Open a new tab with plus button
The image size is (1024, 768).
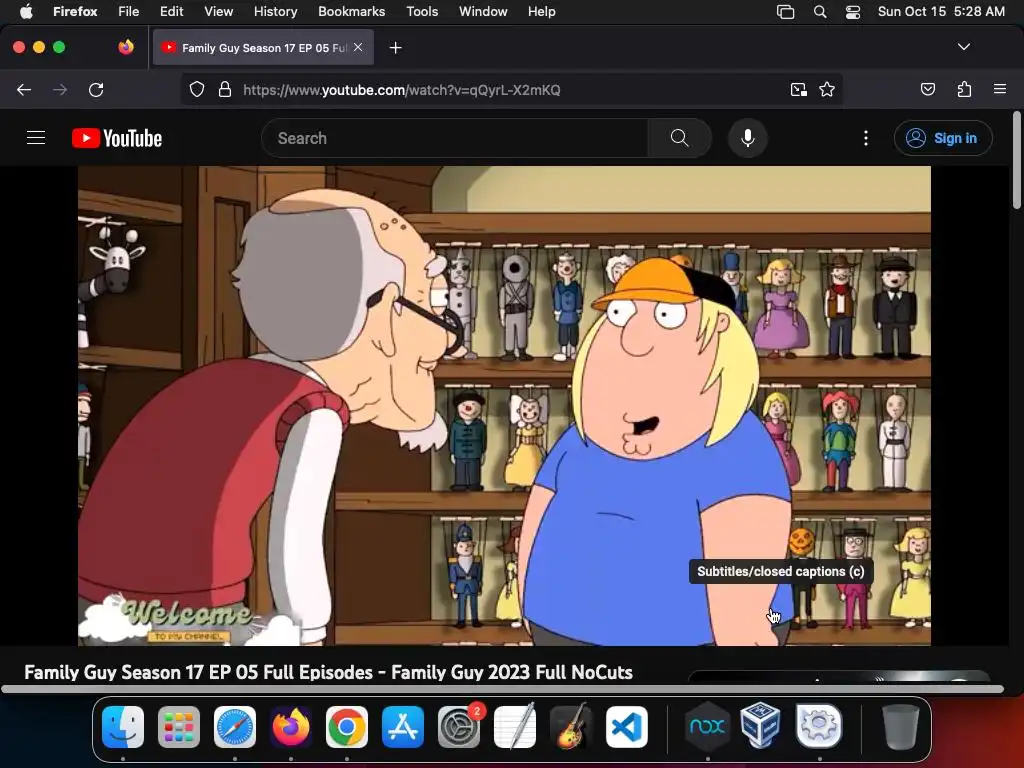tap(395, 48)
